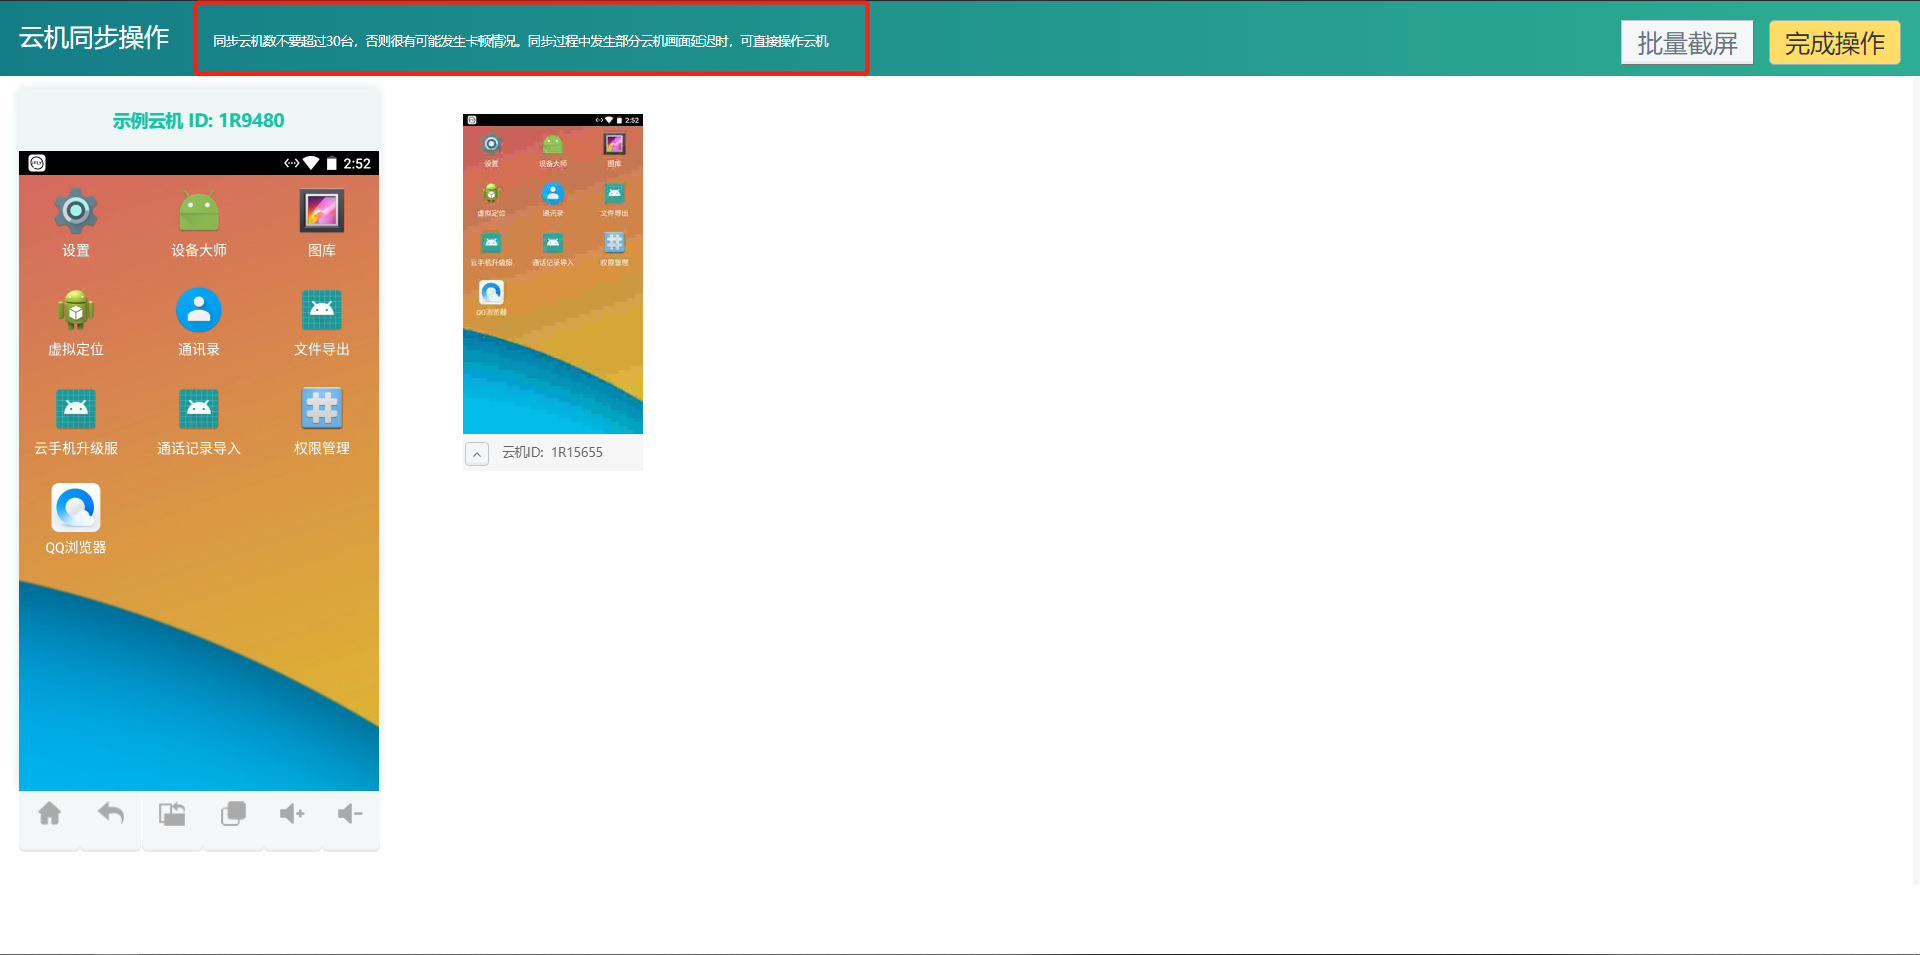Tap the Home button below phone screen

coord(50,814)
